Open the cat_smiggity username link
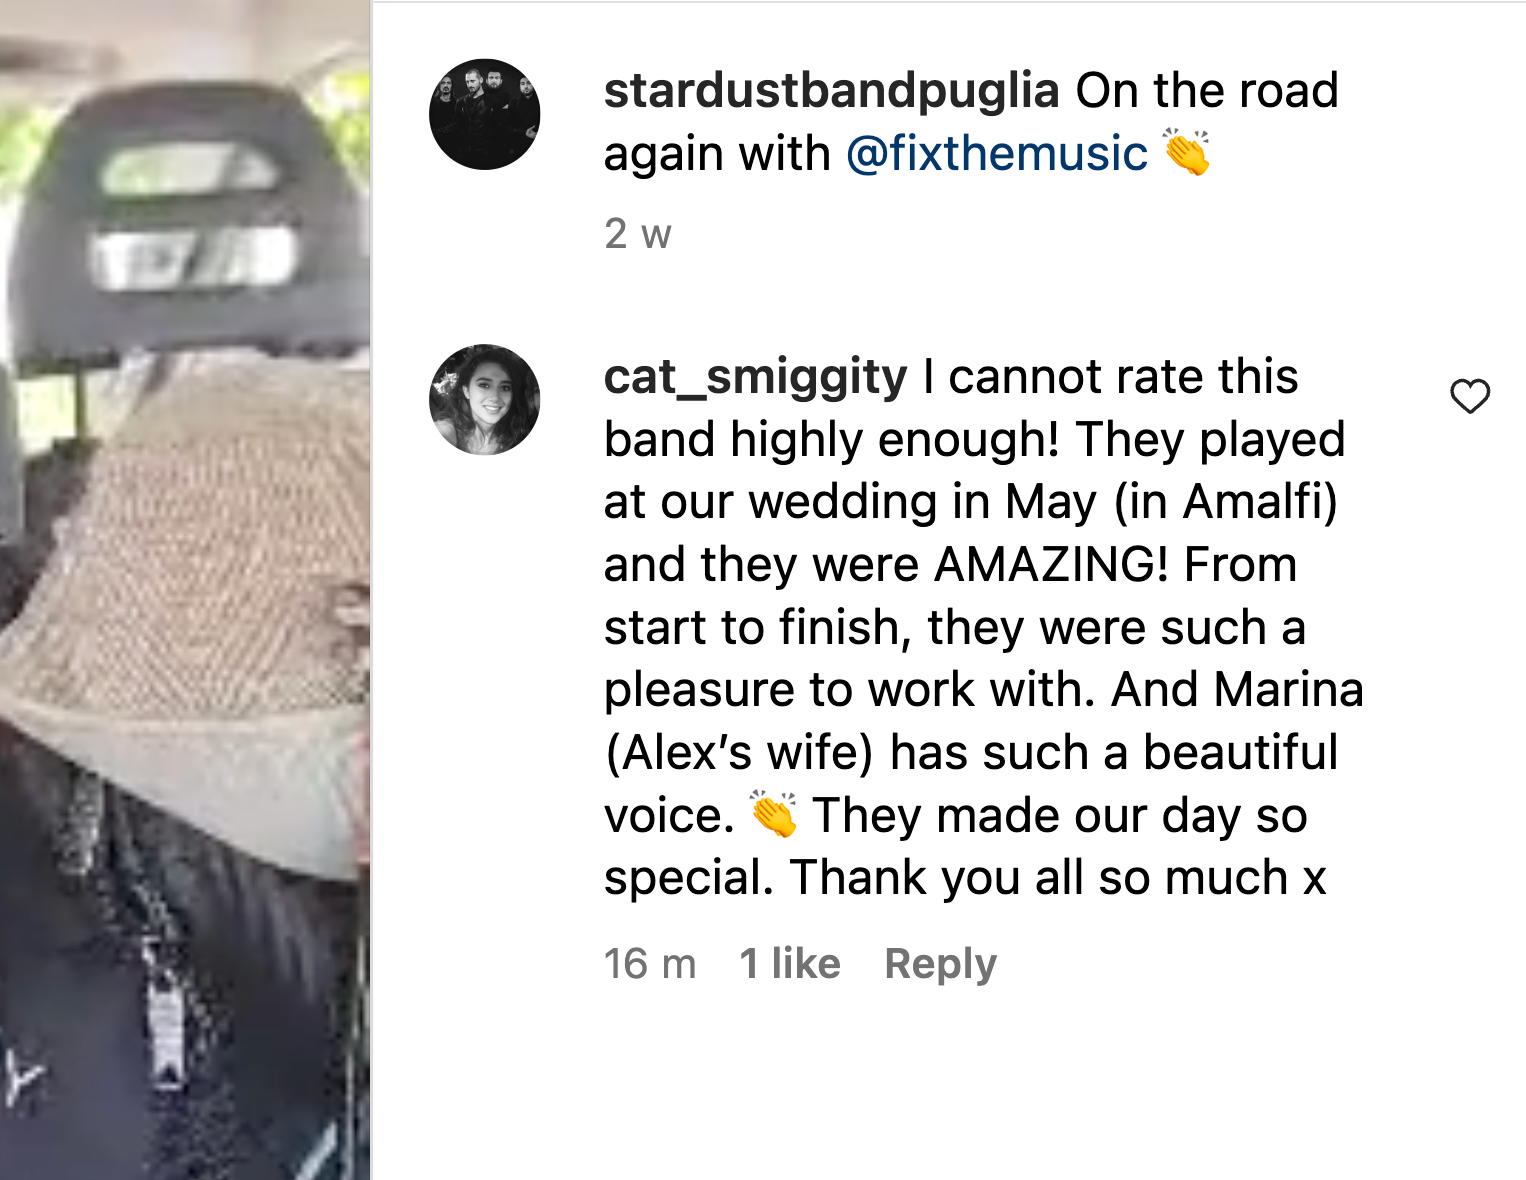 coord(755,378)
